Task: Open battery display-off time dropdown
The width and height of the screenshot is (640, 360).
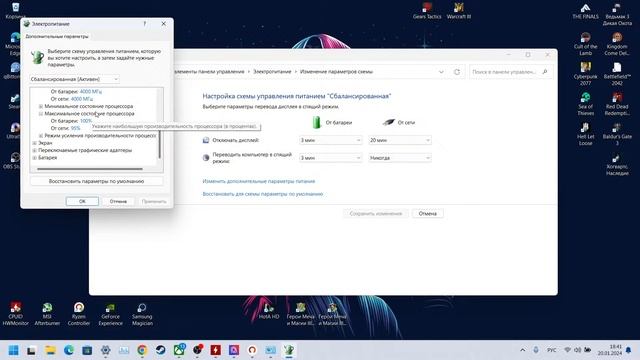Action: point(331,140)
